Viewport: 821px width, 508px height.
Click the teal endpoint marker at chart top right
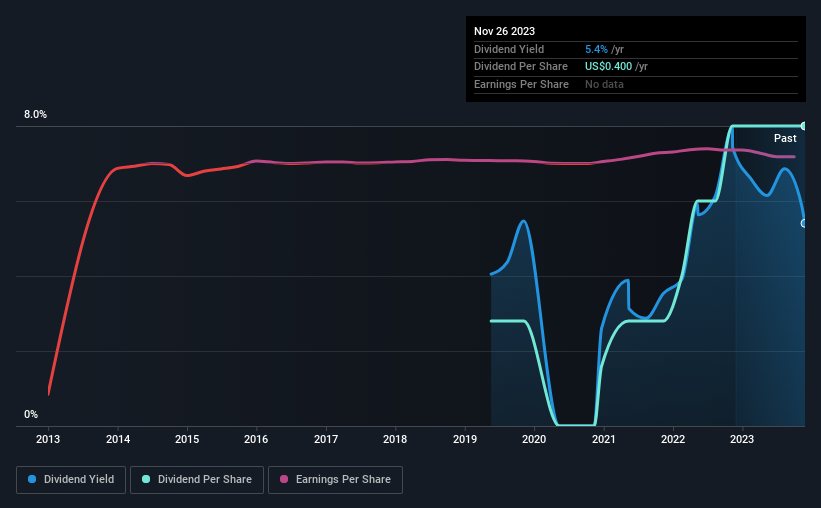coord(804,126)
